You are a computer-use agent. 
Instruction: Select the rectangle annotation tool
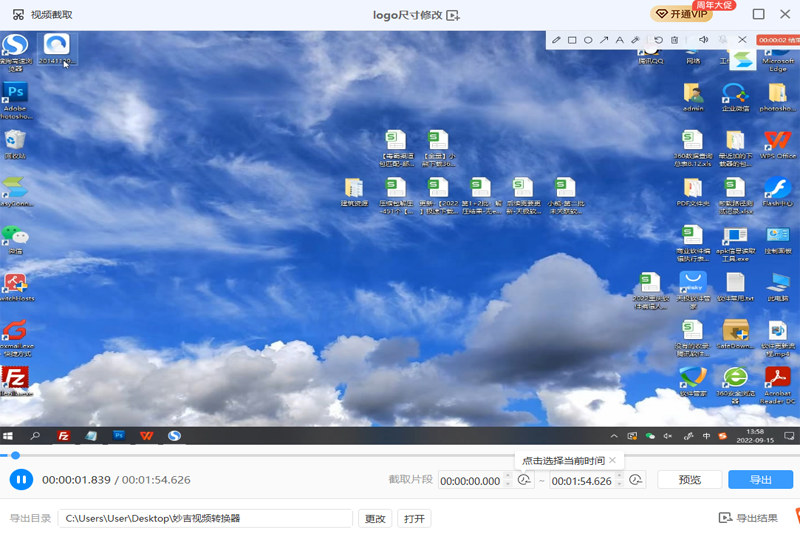(x=572, y=40)
